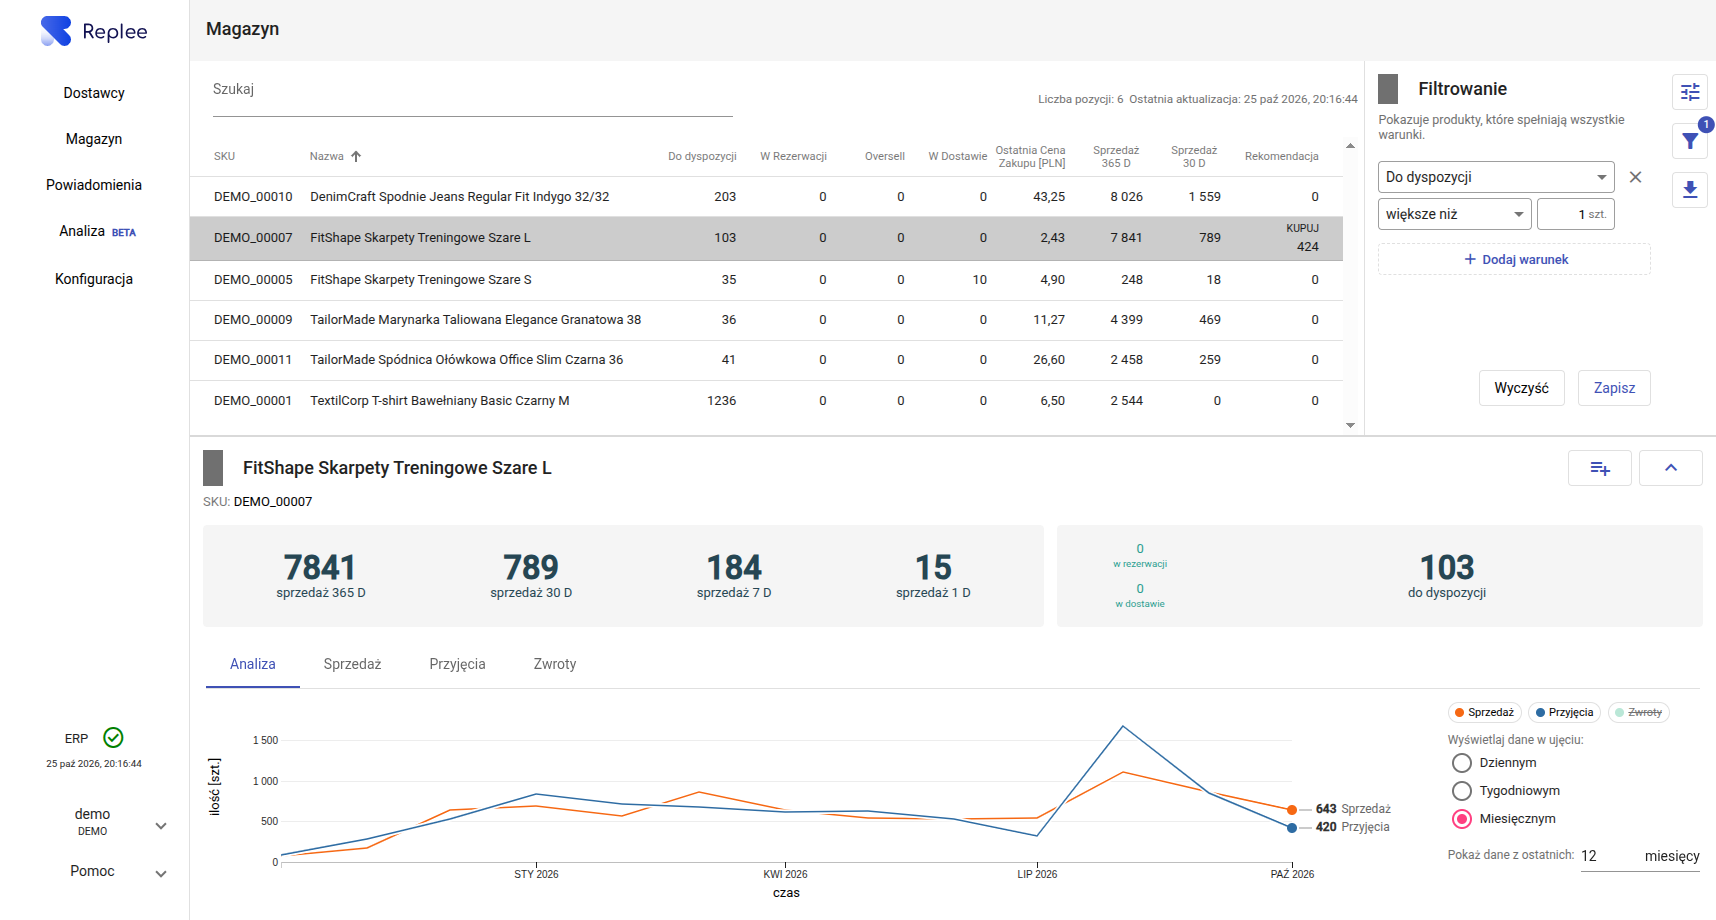Toggle the Sprzedaż chart series
This screenshot has width=1716, height=920.
(1485, 713)
